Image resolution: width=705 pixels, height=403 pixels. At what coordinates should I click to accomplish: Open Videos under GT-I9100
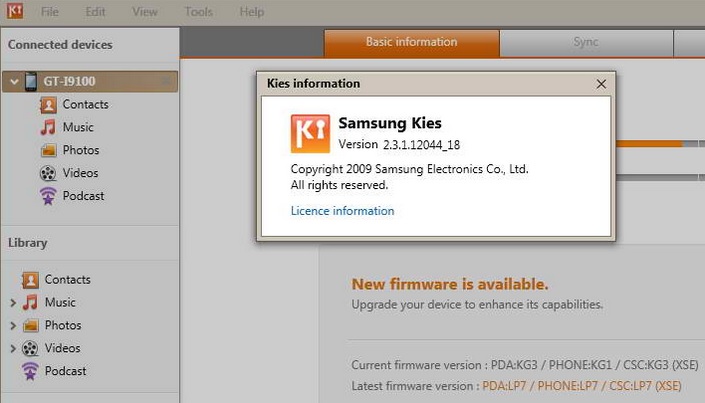click(80, 173)
